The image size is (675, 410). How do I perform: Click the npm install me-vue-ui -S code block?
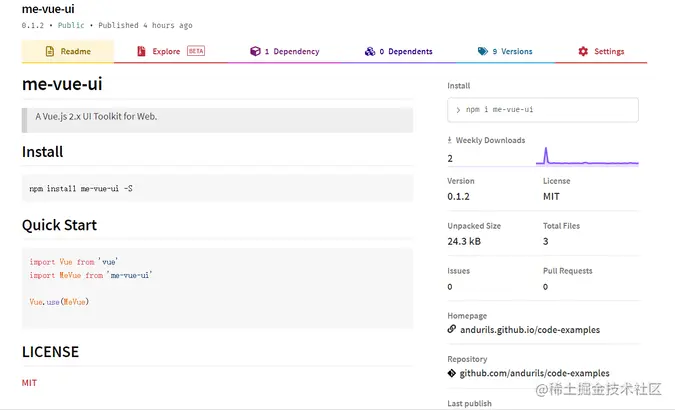217,188
